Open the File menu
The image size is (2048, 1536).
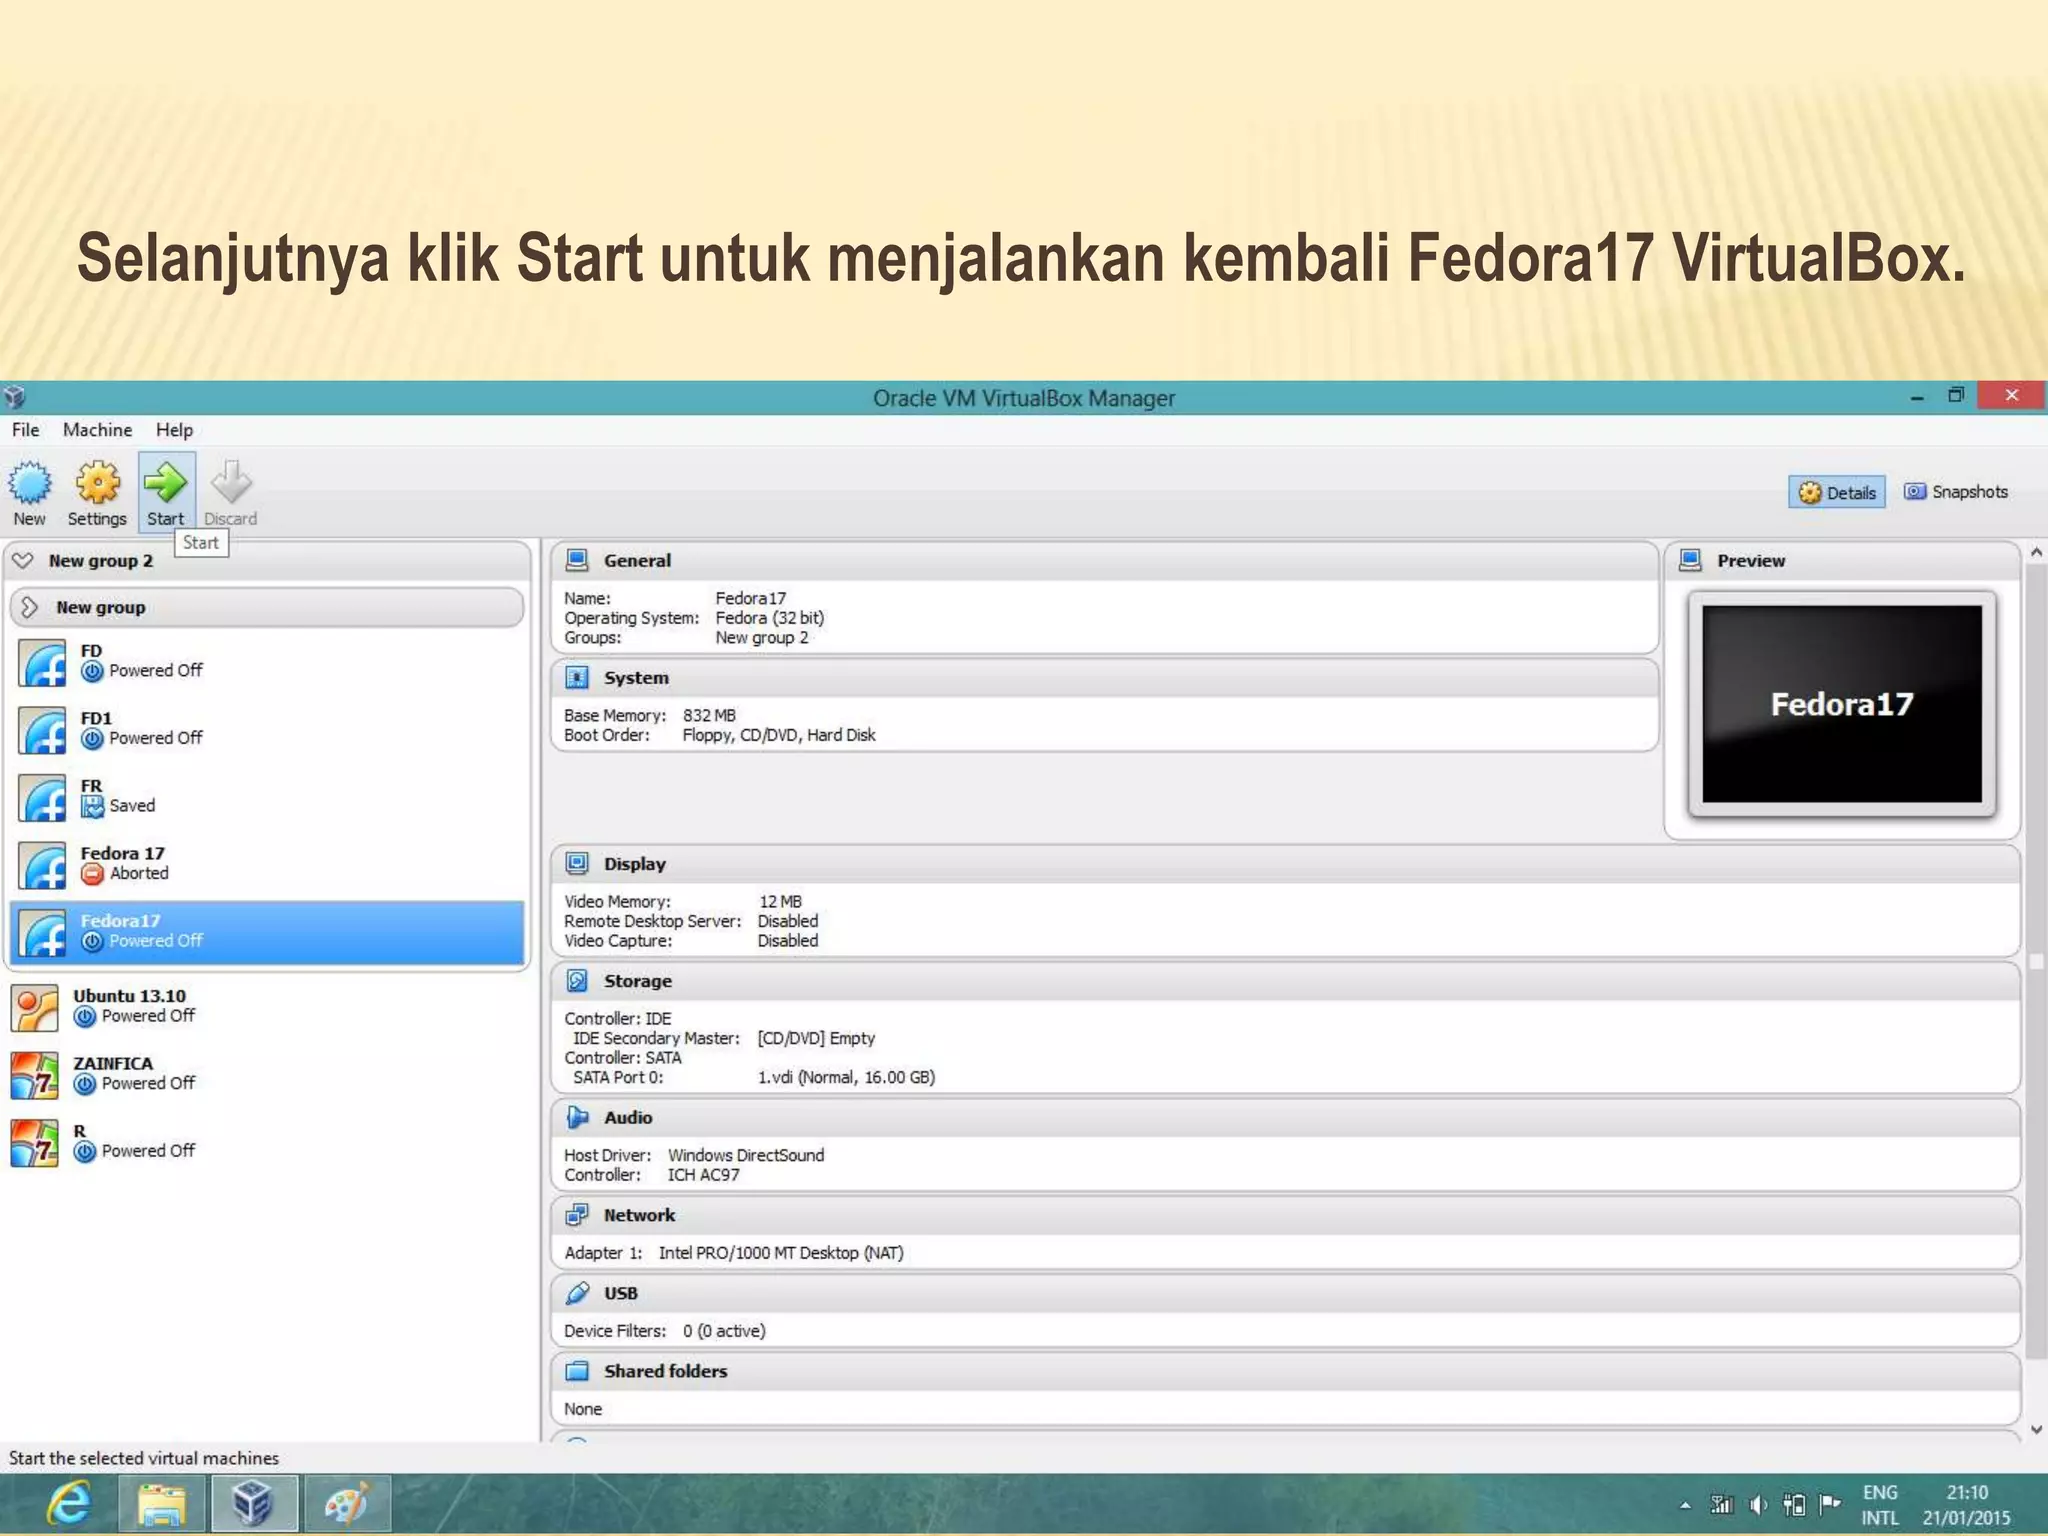click(x=26, y=430)
